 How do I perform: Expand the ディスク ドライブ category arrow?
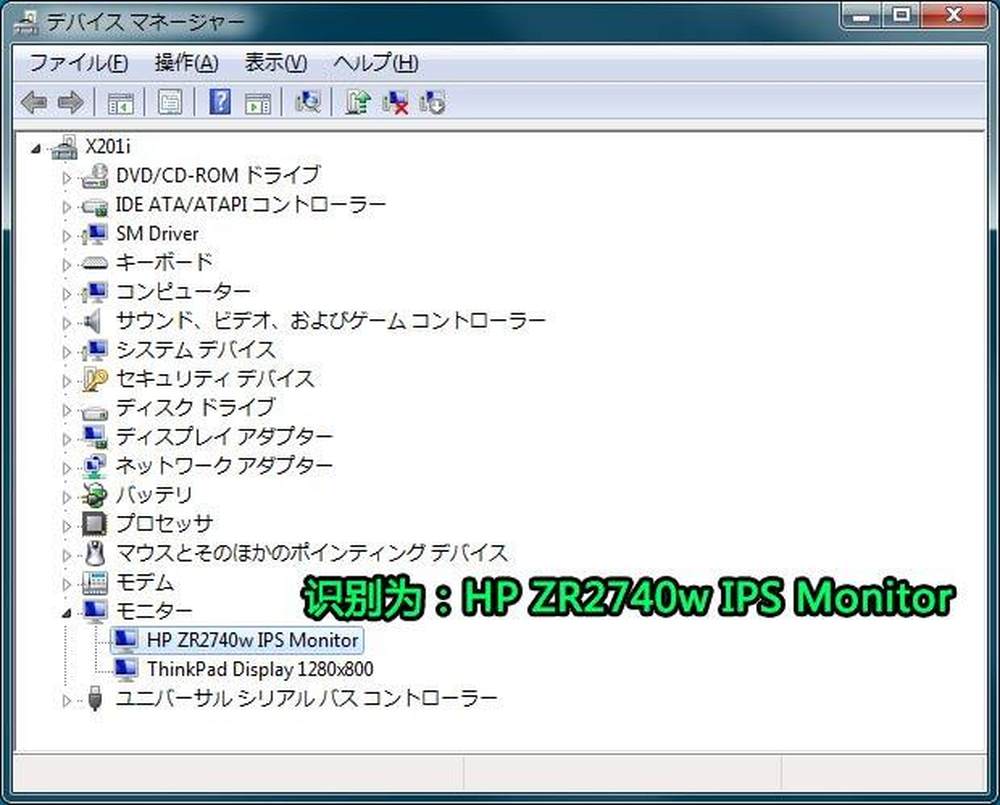click(x=66, y=410)
